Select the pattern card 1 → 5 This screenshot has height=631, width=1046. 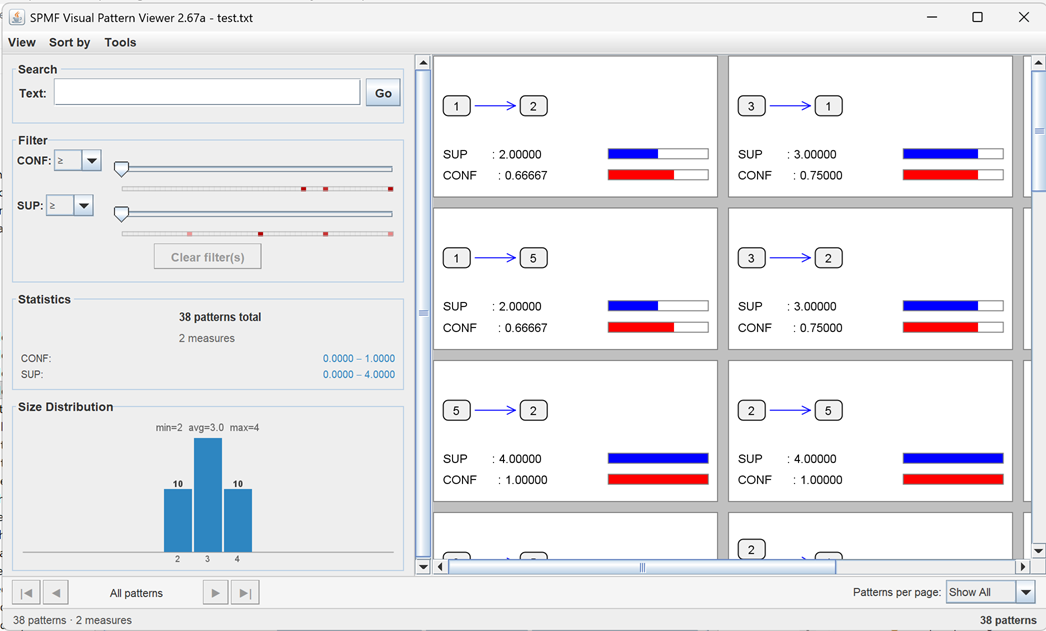575,278
